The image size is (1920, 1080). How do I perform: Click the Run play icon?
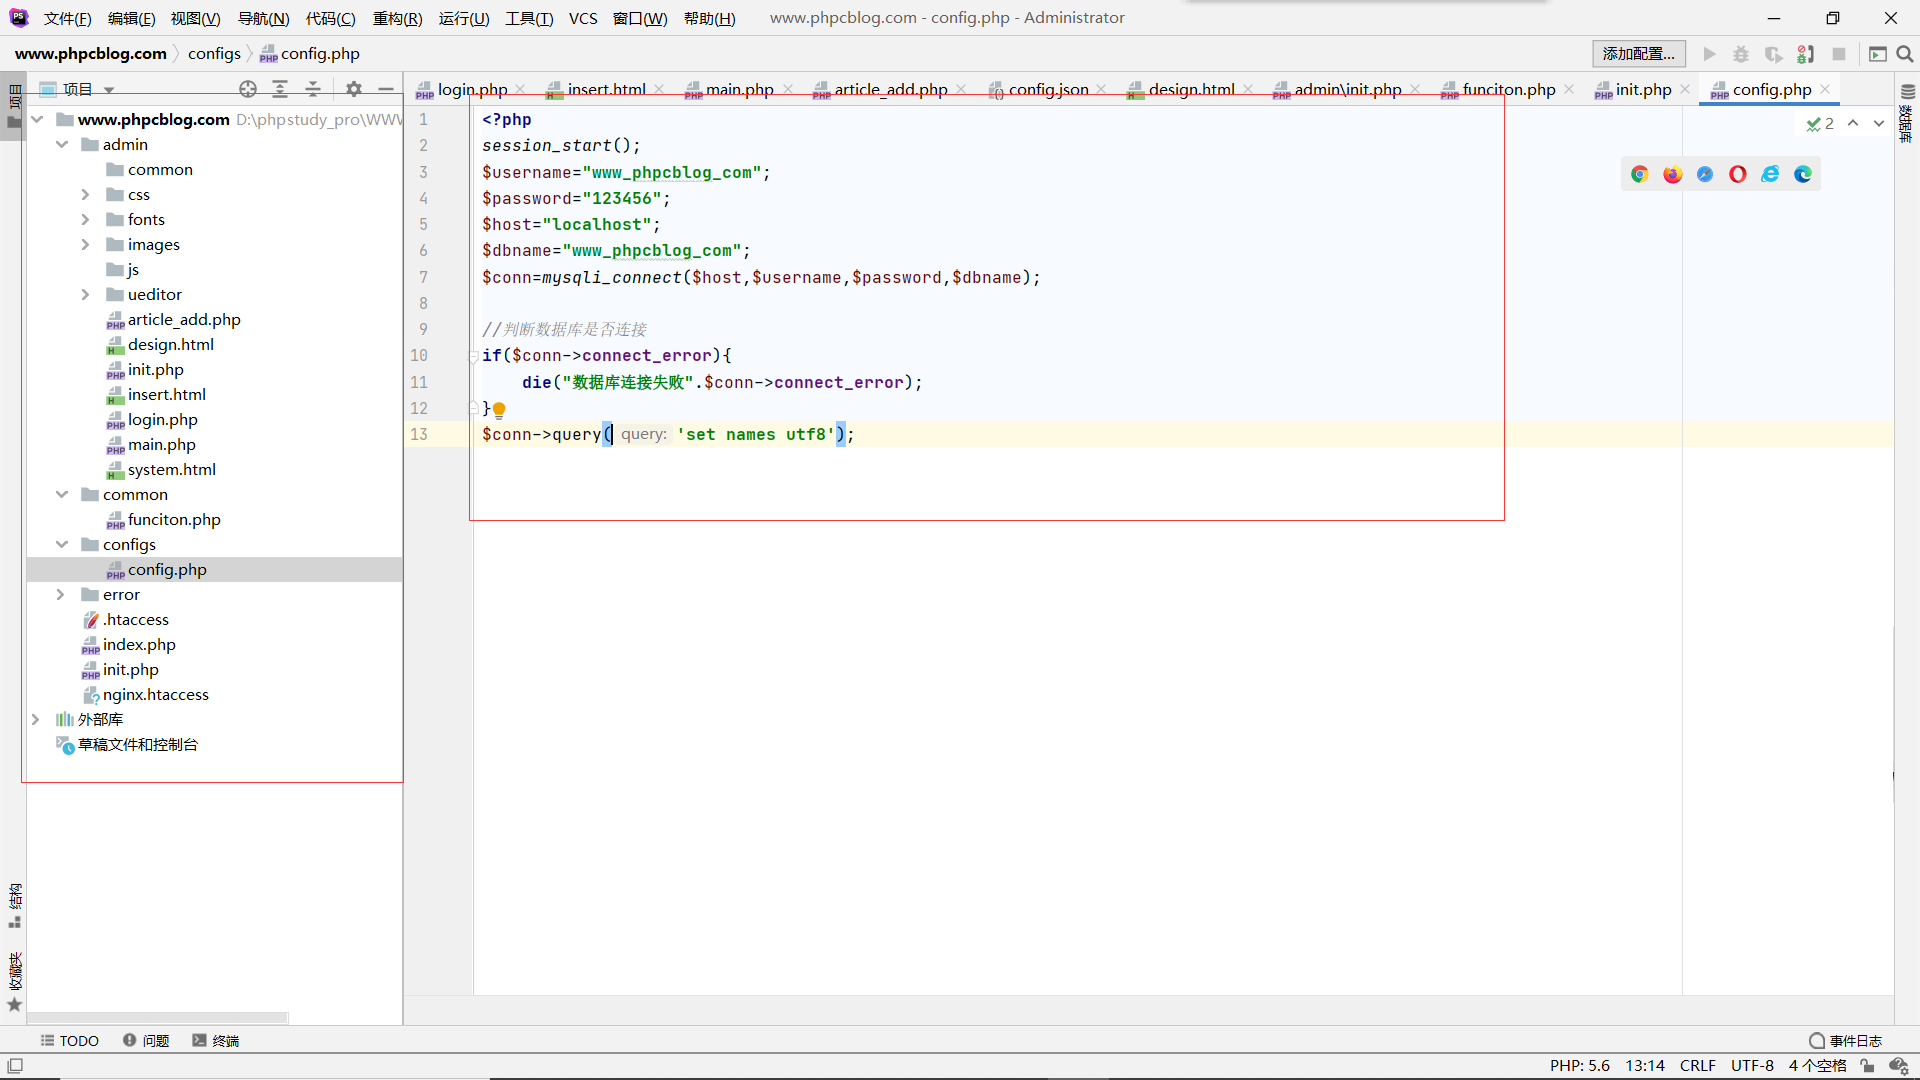point(1710,54)
